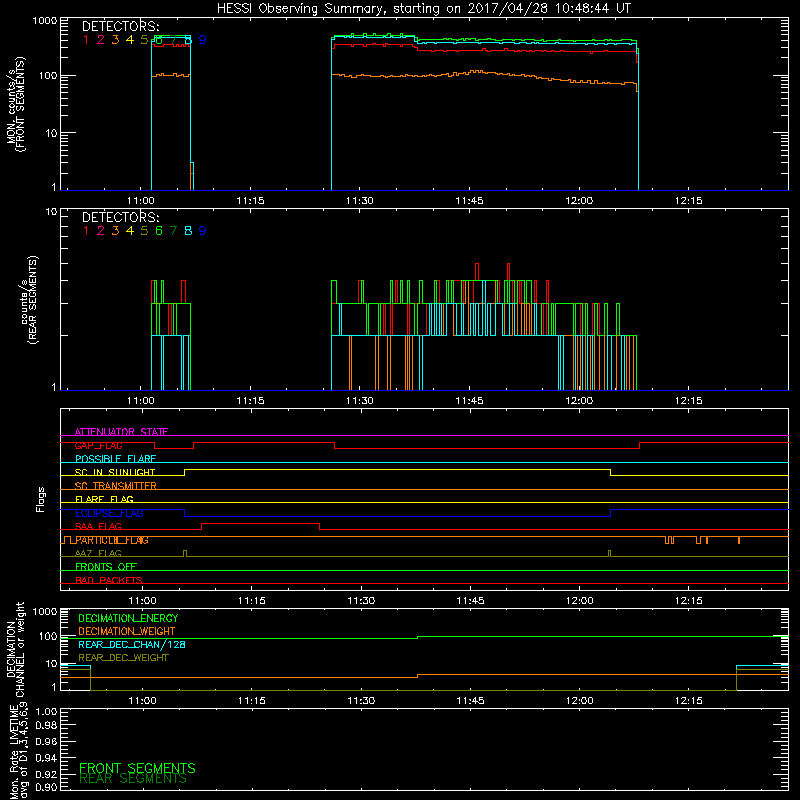The image size is (800, 800).
Task: Click the FRONTS_OFF flag label
Action: (x=106, y=567)
